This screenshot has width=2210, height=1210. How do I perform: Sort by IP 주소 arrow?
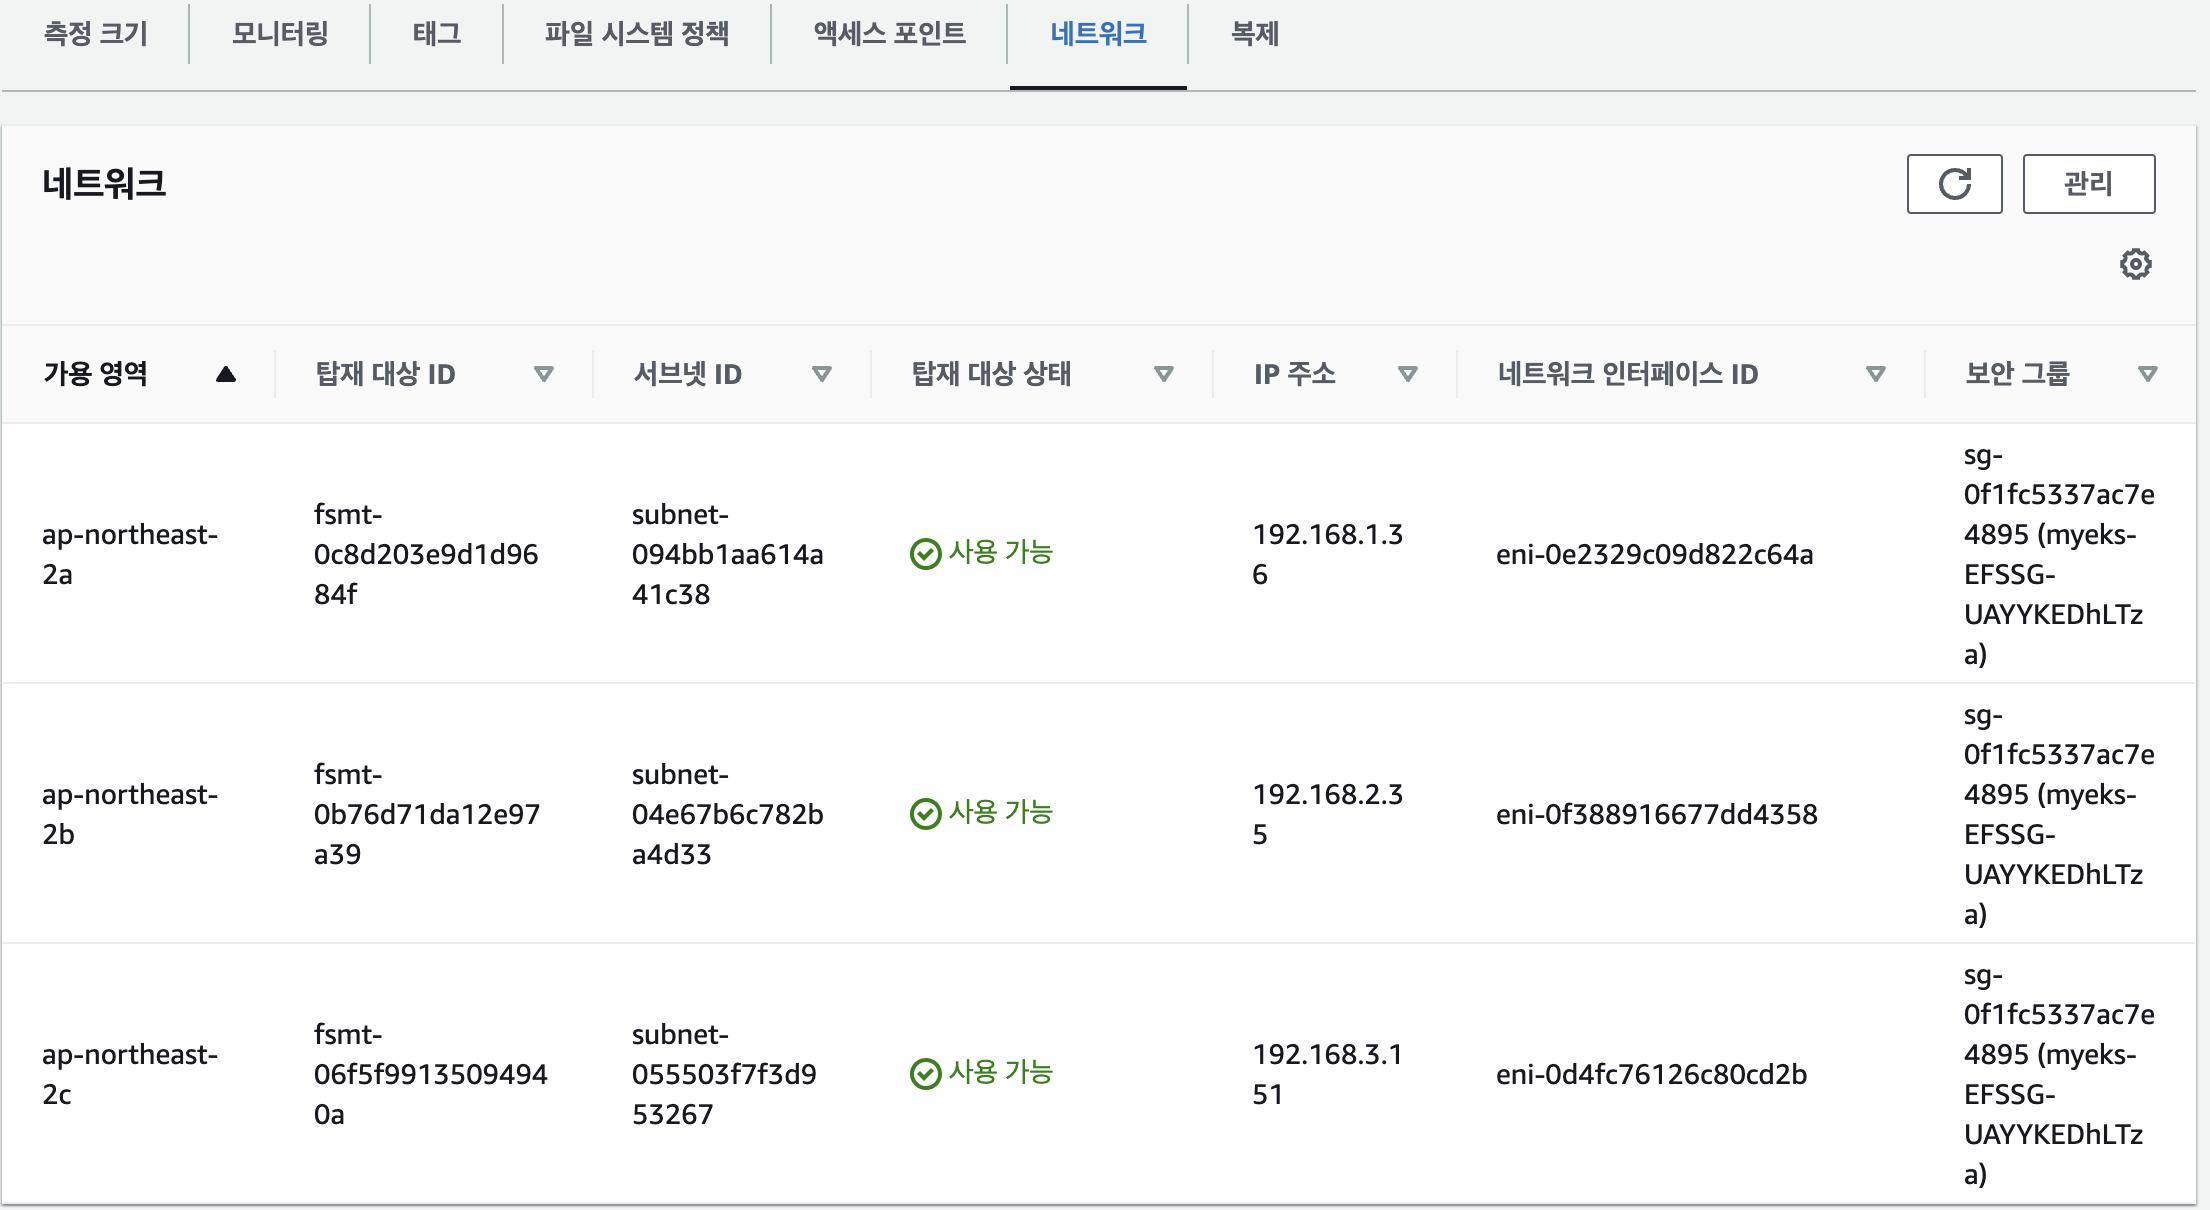1407,374
